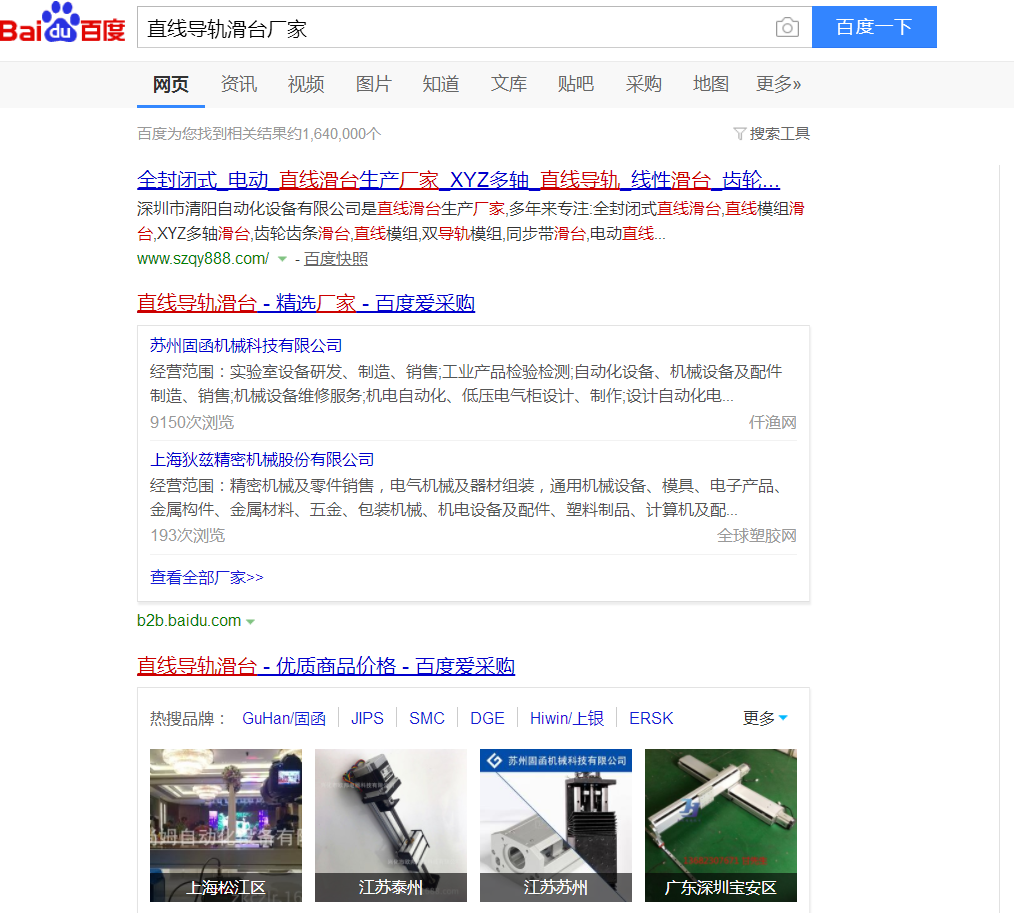Click the 193次浏览 view count
The width and height of the screenshot is (1014, 913).
[188, 535]
